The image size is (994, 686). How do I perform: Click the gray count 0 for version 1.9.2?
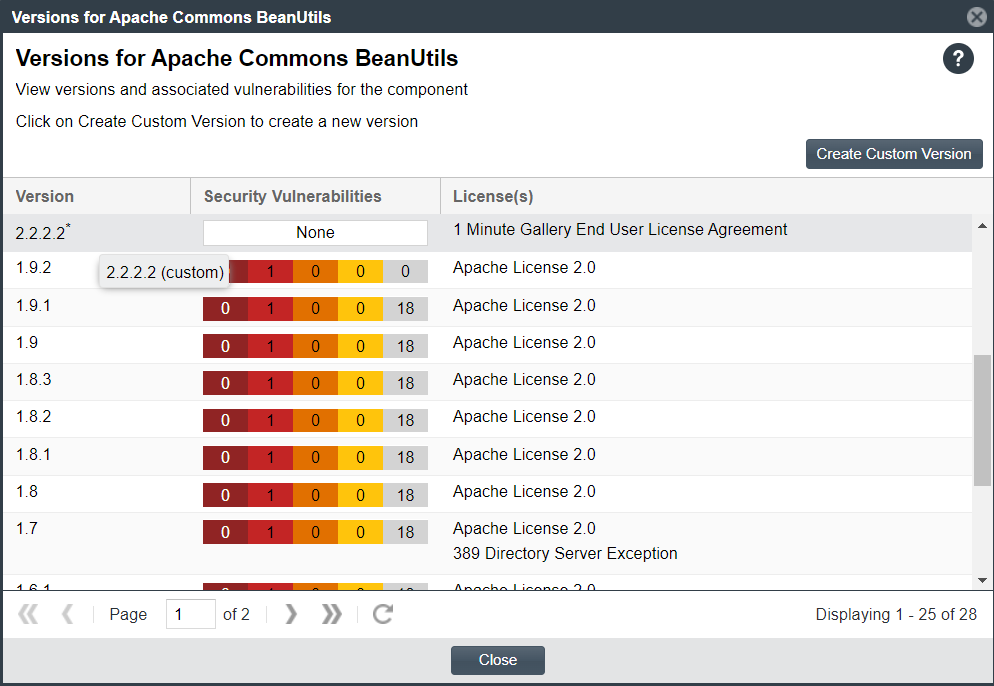point(405,271)
